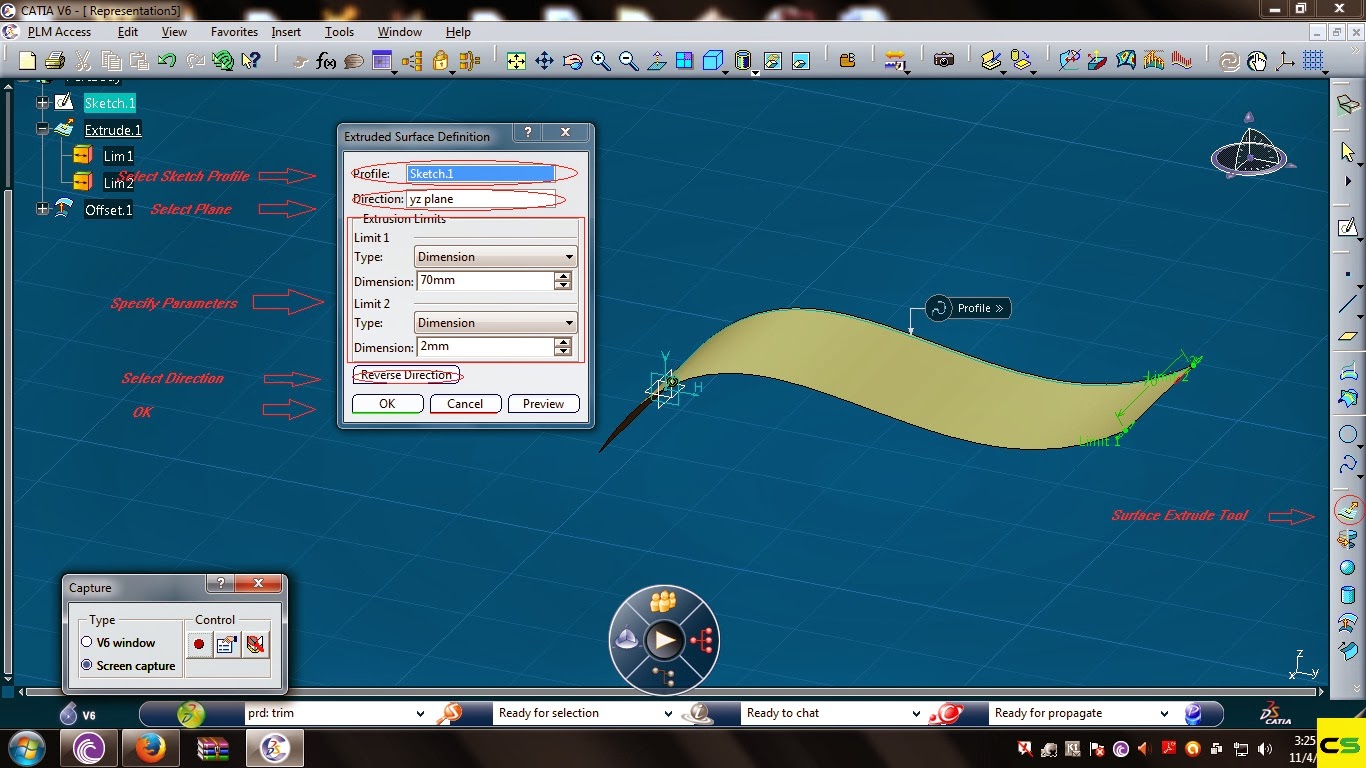Click the Normal View icon
Image resolution: width=1366 pixels, height=768 pixels.
657,61
